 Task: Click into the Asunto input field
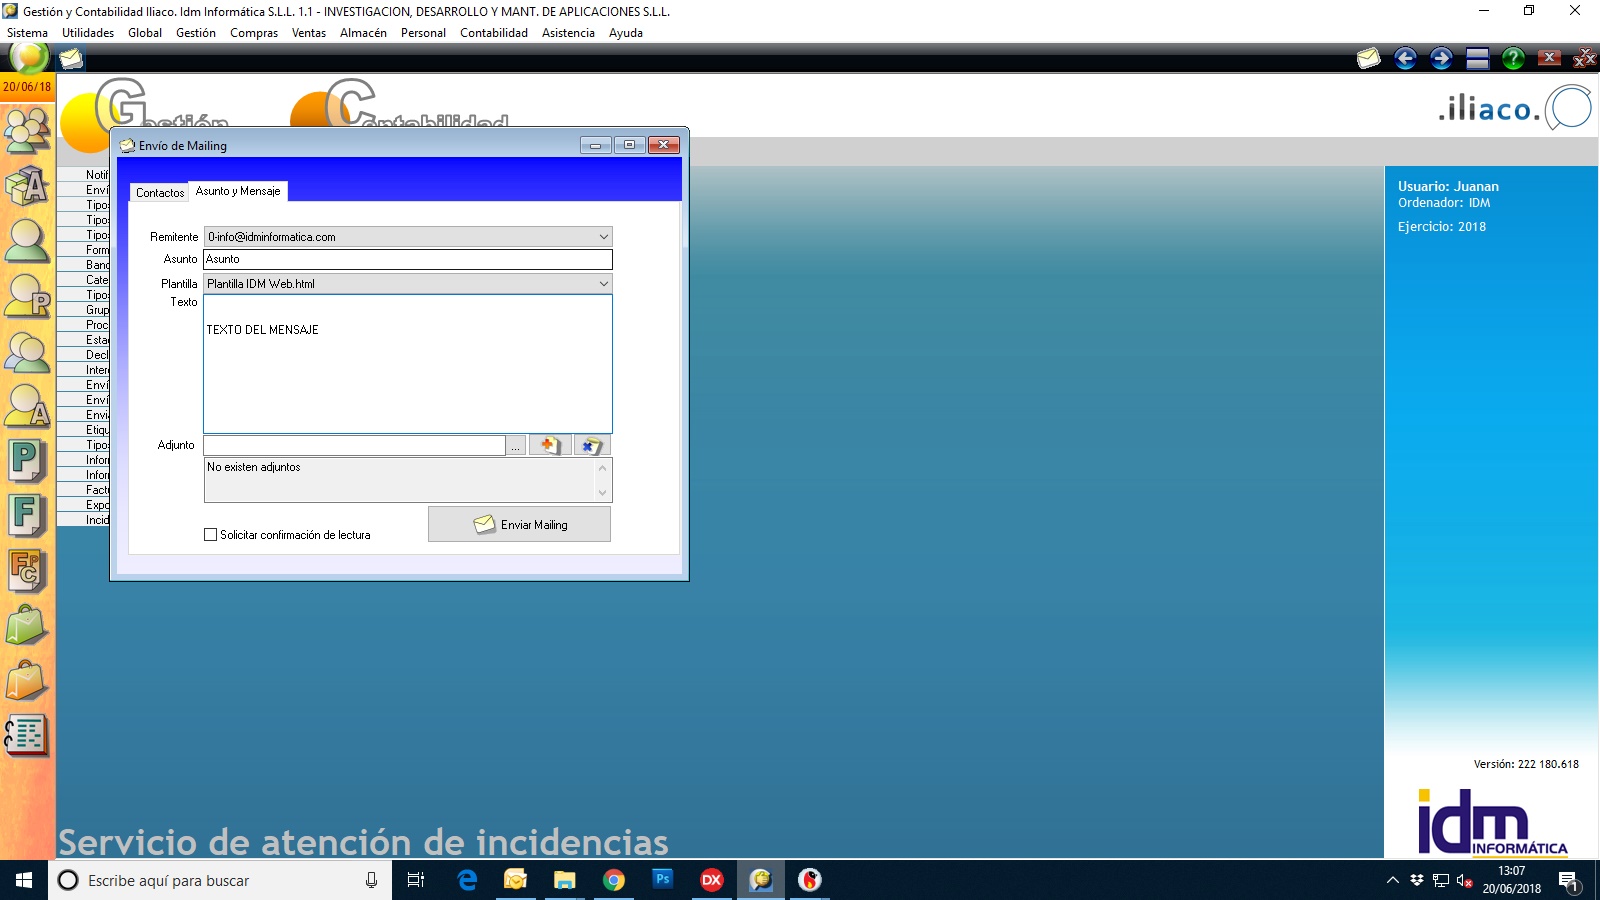(408, 259)
